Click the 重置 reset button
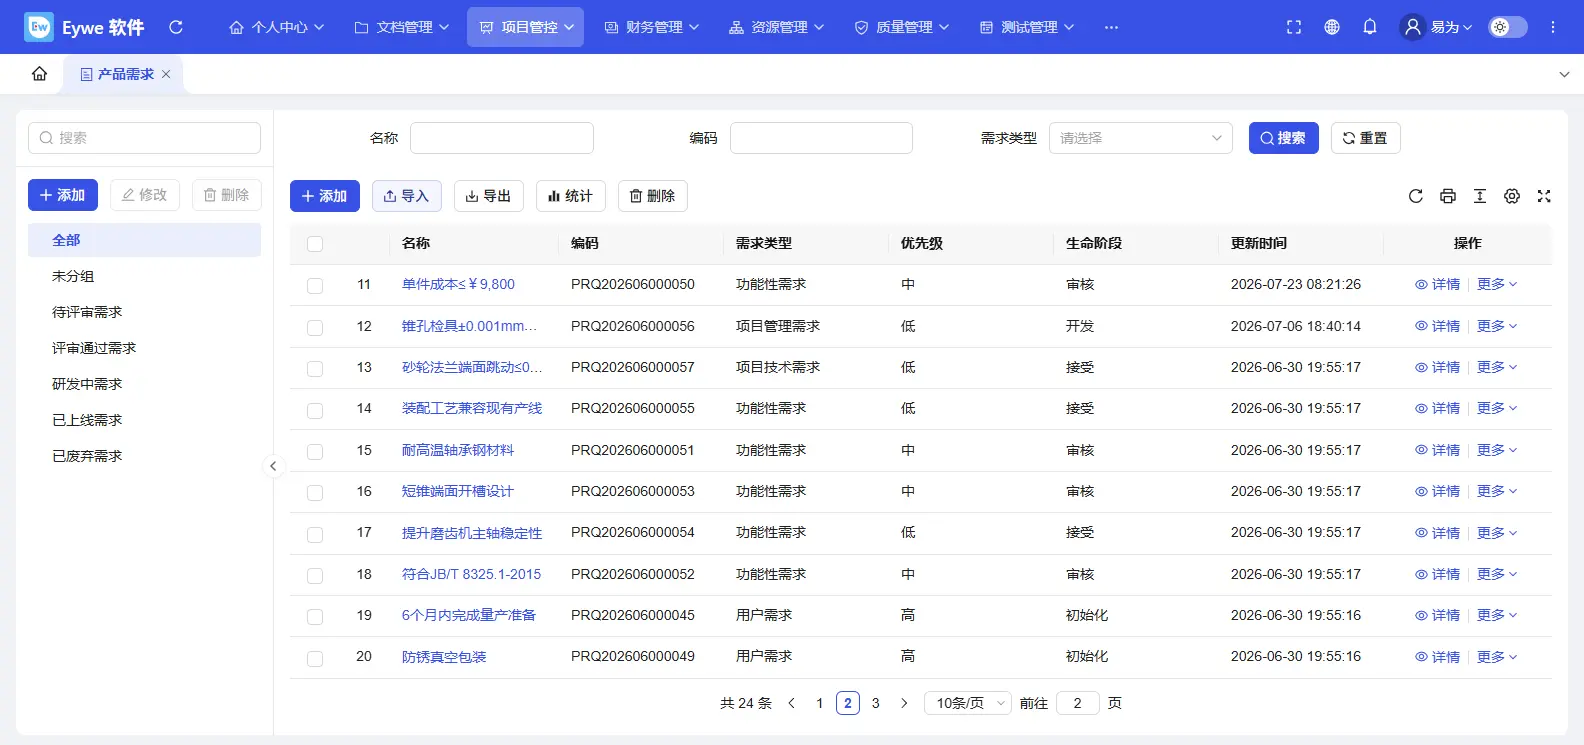This screenshot has height=745, width=1584. 1365,138
